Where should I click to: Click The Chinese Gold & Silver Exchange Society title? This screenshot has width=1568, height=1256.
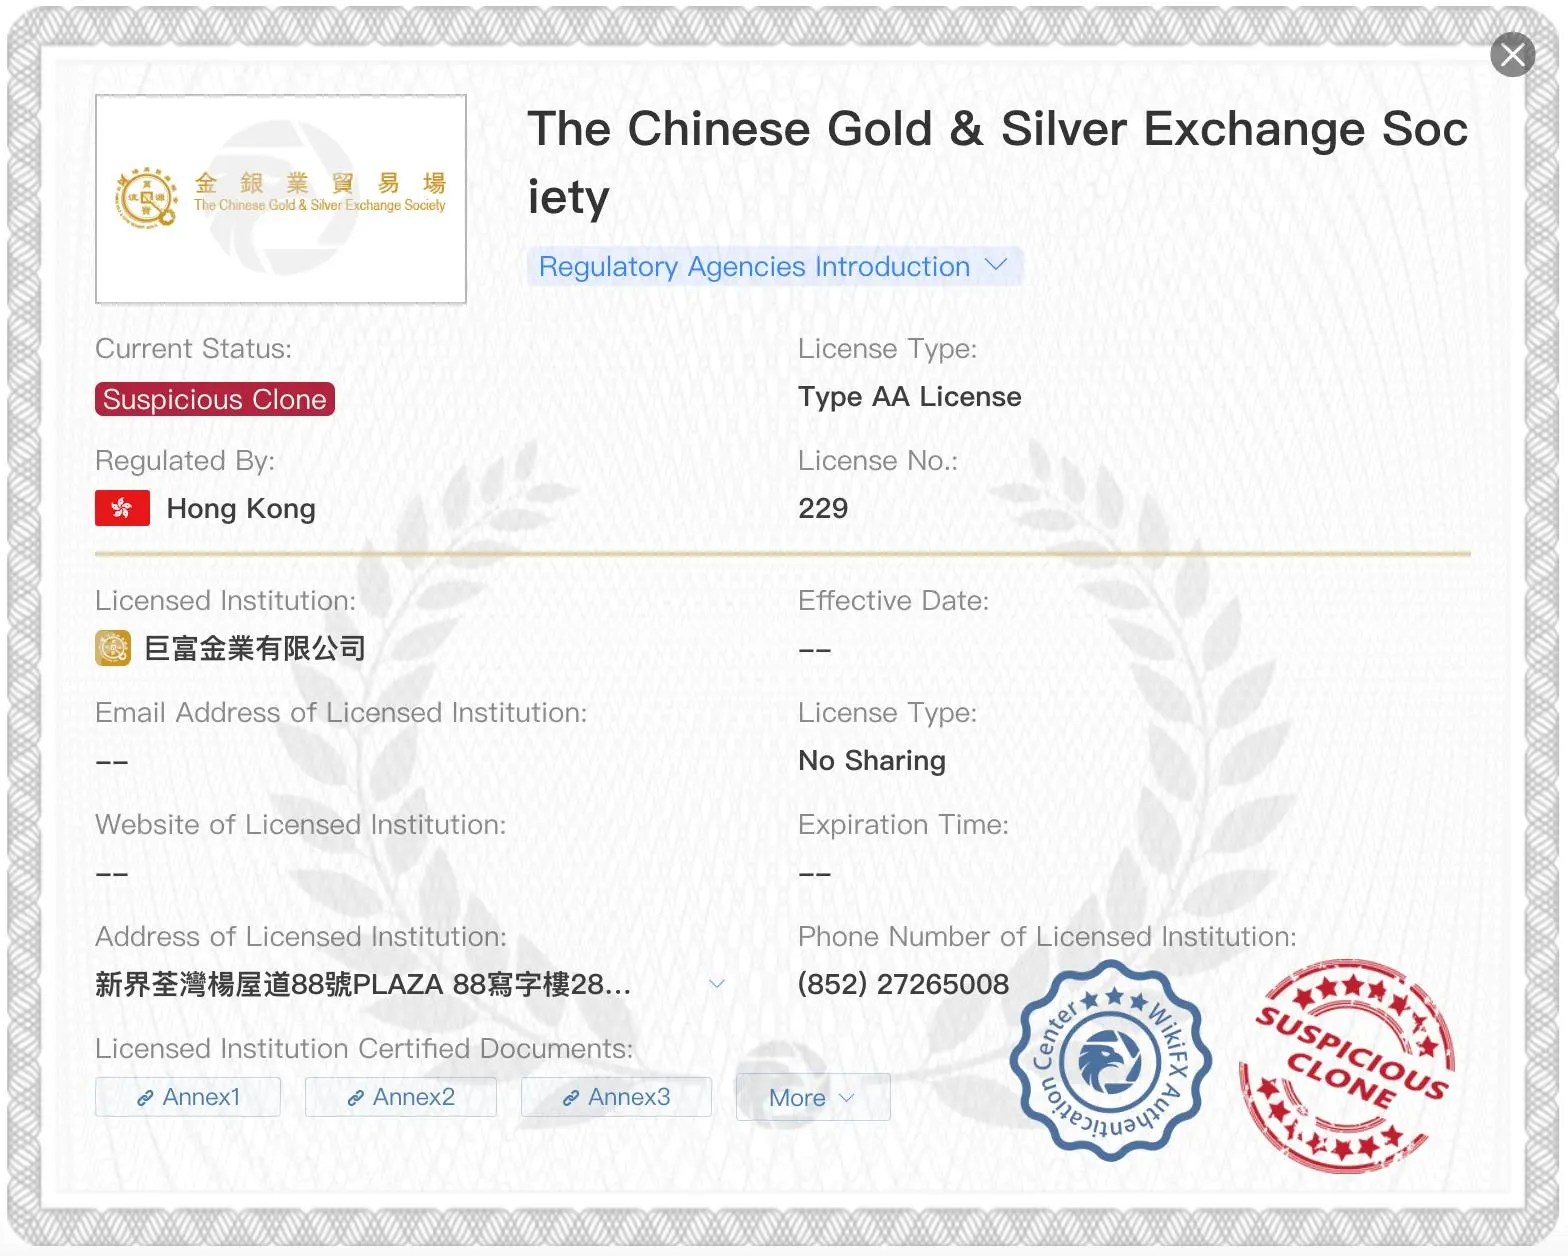tap(998, 162)
